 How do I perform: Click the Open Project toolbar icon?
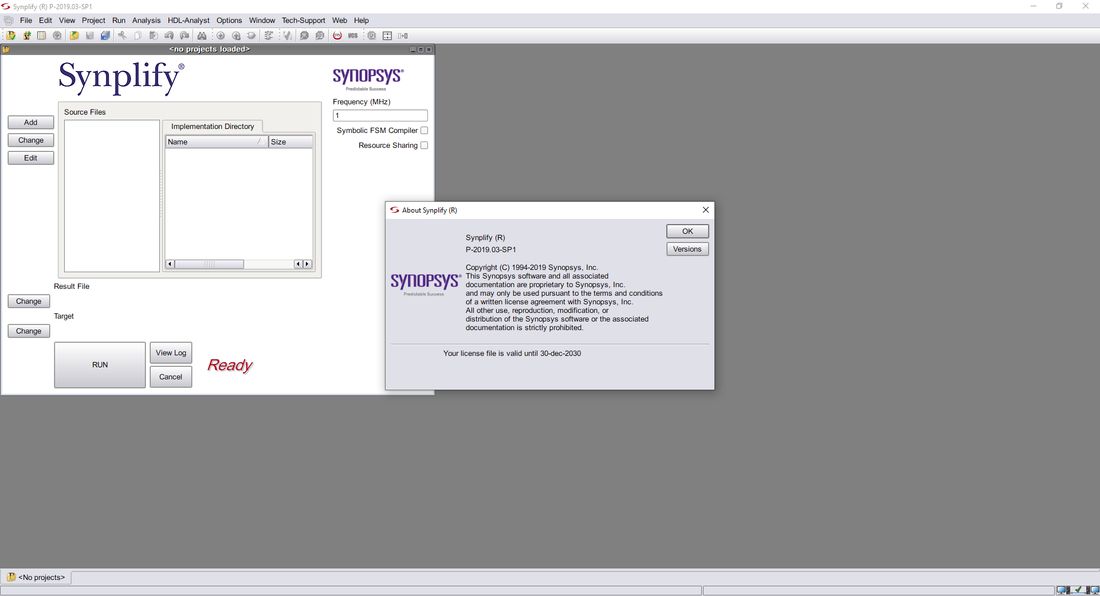(x=11, y=35)
